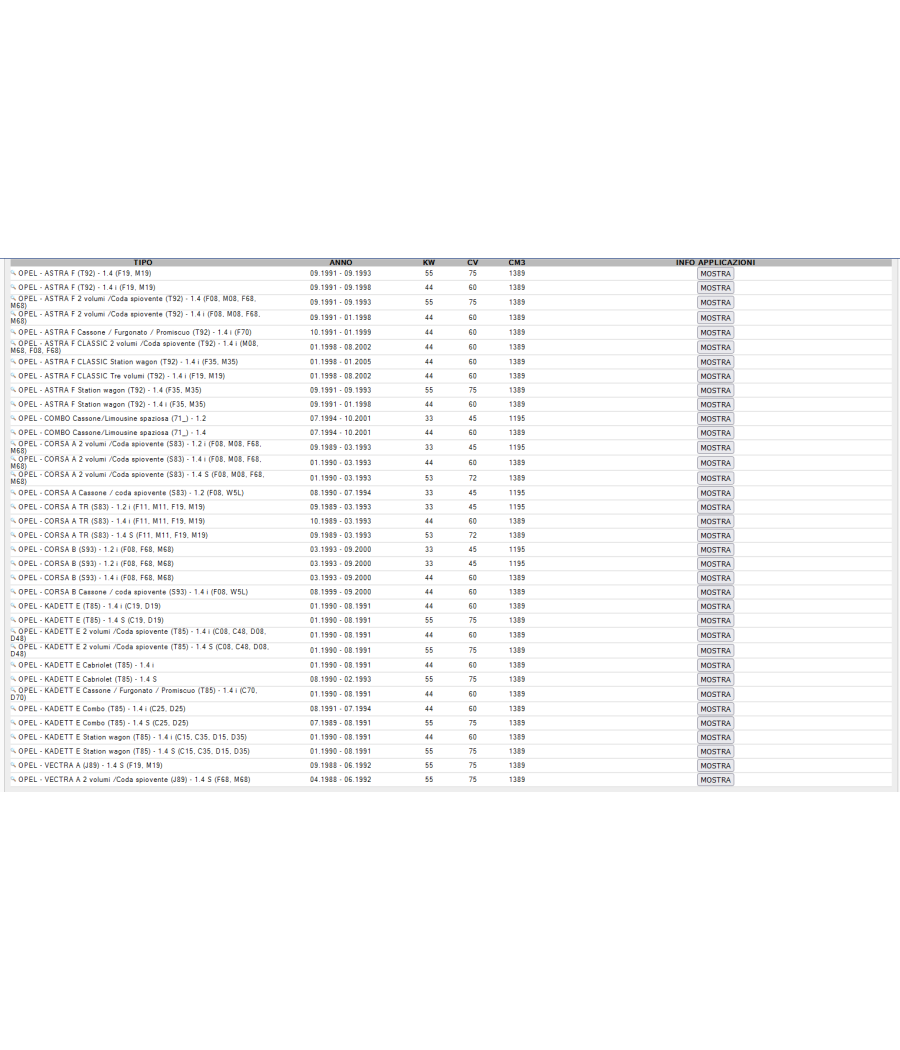Screen dimensions: 900x1050
Task: Open magnifier icon for KADETT E Cabriolet 1.4 S
Action: point(13,679)
